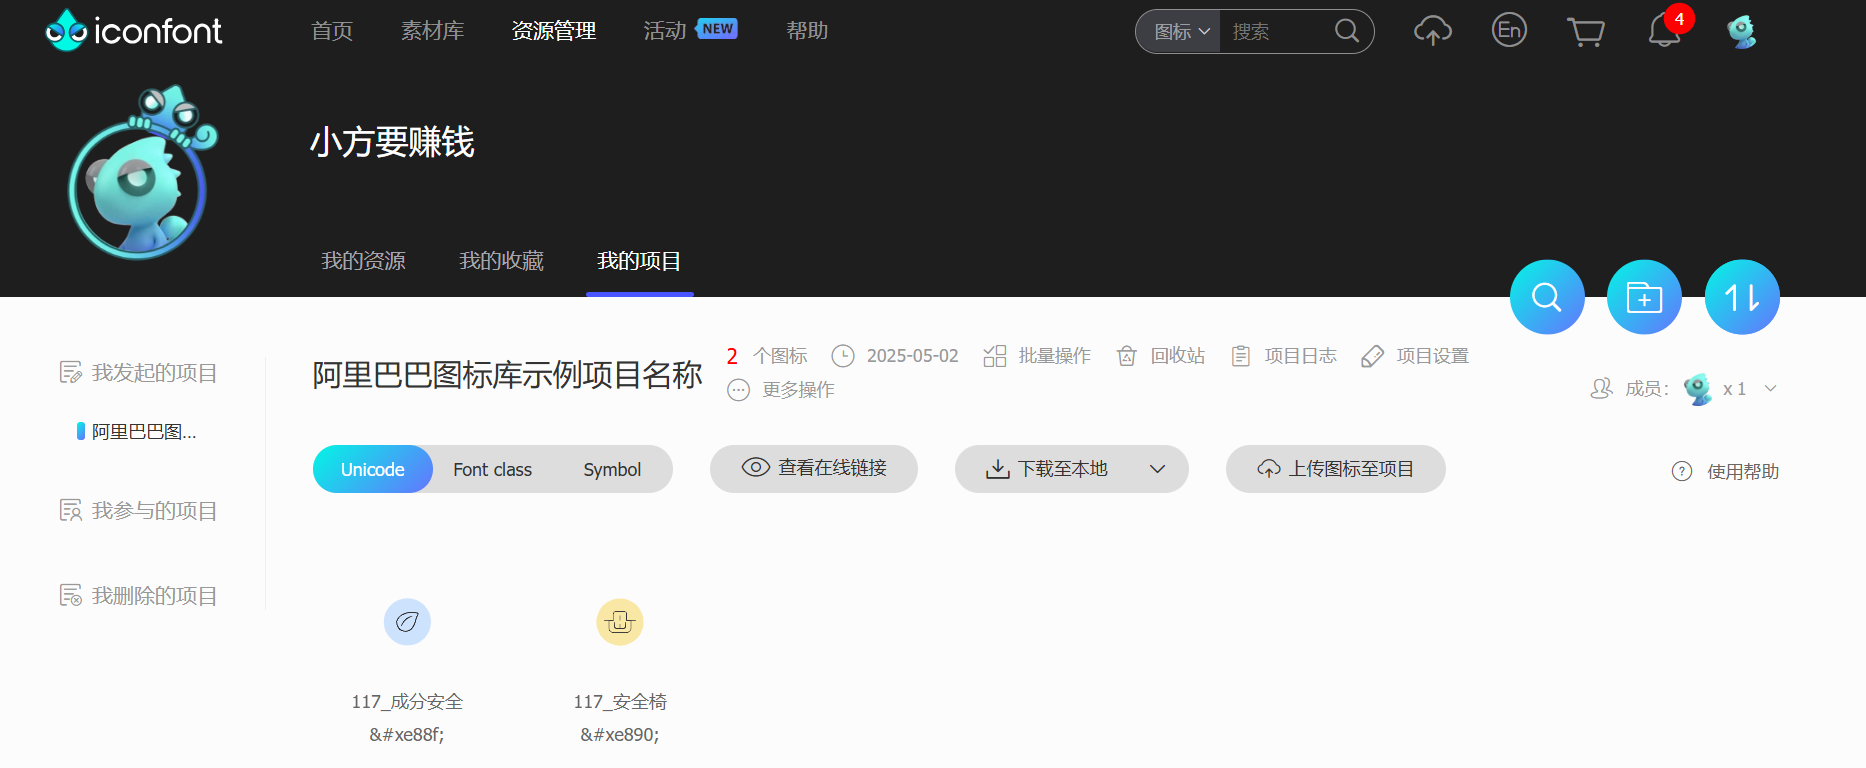
Task: Open 使用帮助 usage help
Action: 1726,471
